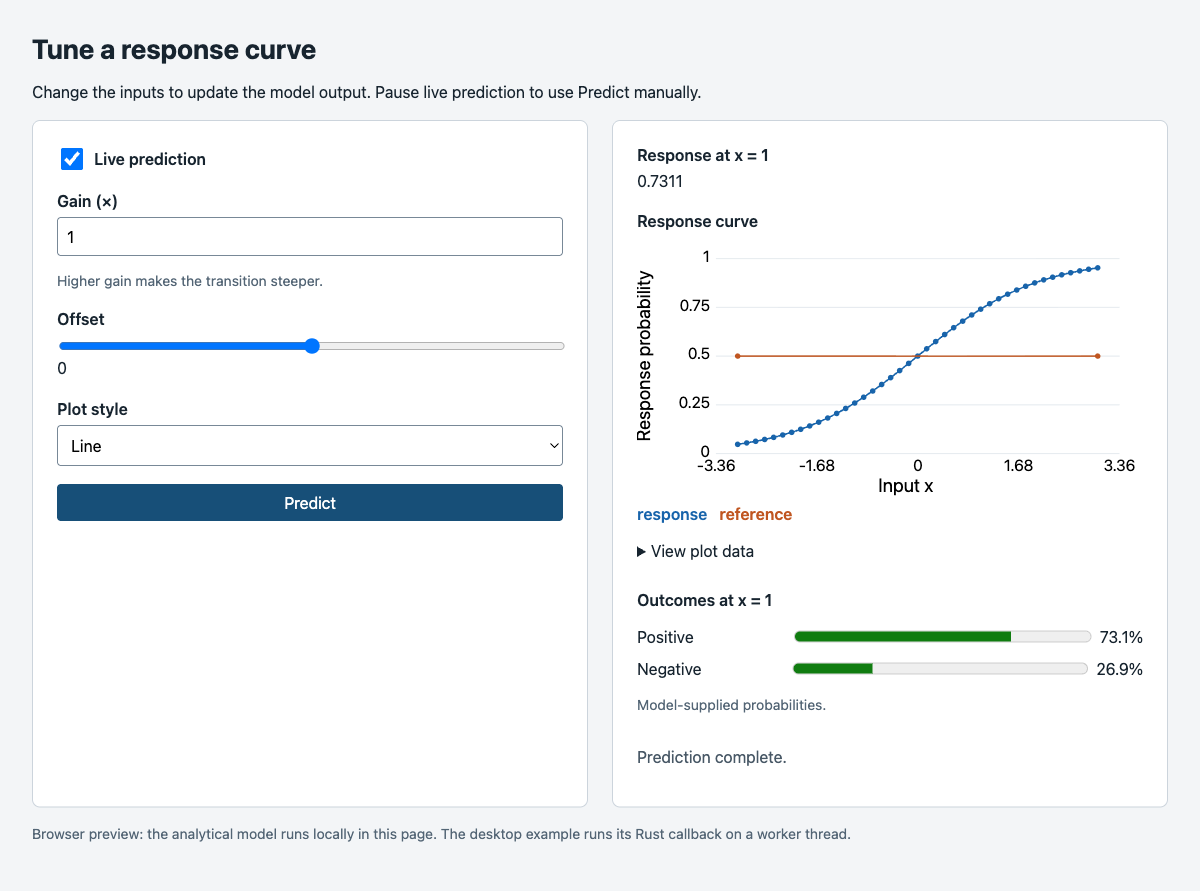Image resolution: width=1200 pixels, height=891 pixels.
Task: Click the -1.68 x-axis tick label
Action: (x=817, y=466)
